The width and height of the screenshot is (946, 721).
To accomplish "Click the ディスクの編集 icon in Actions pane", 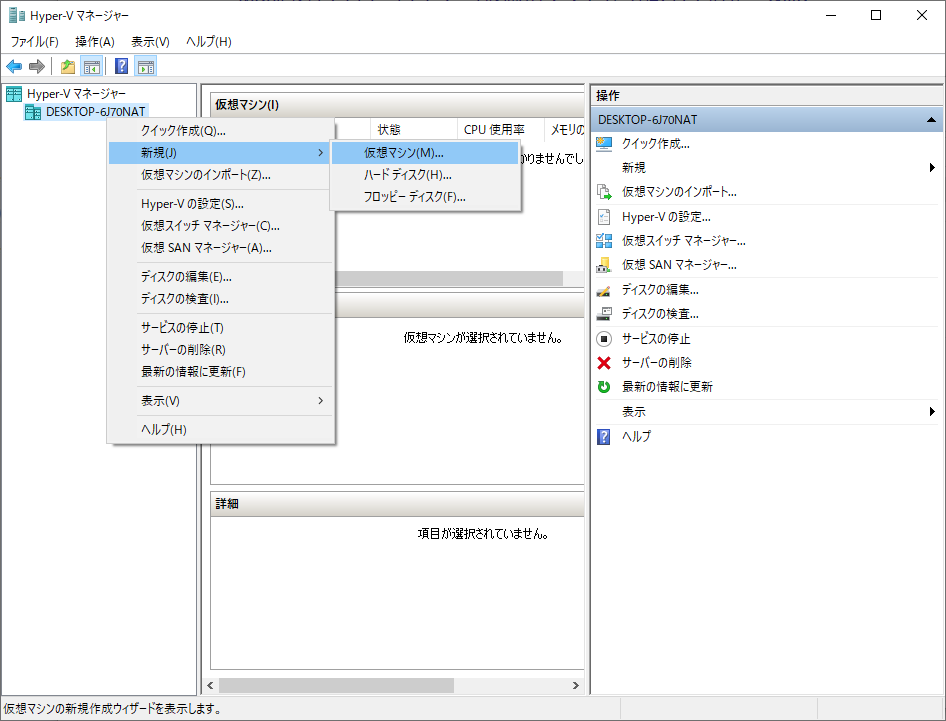I will tap(604, 290).
